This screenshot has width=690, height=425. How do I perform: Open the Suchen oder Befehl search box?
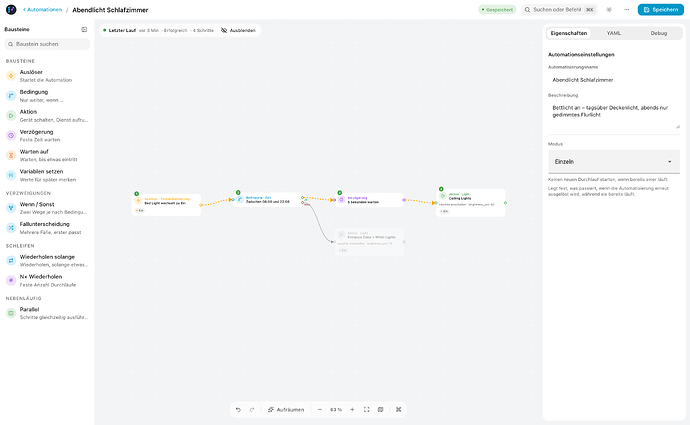tap(559, 10)
